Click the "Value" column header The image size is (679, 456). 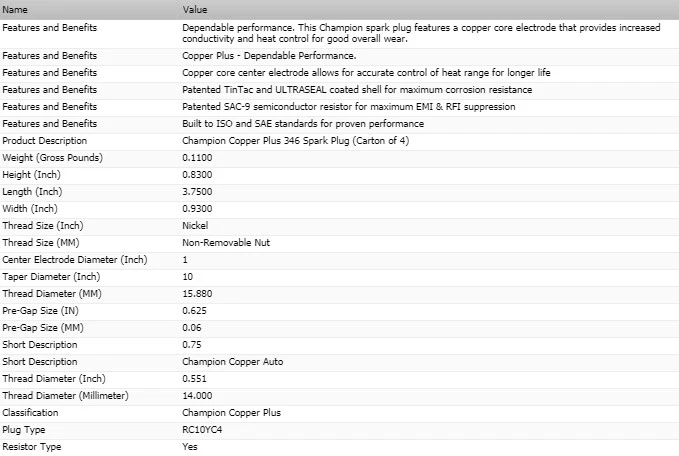pyautogui.click(x=194, y=10)
